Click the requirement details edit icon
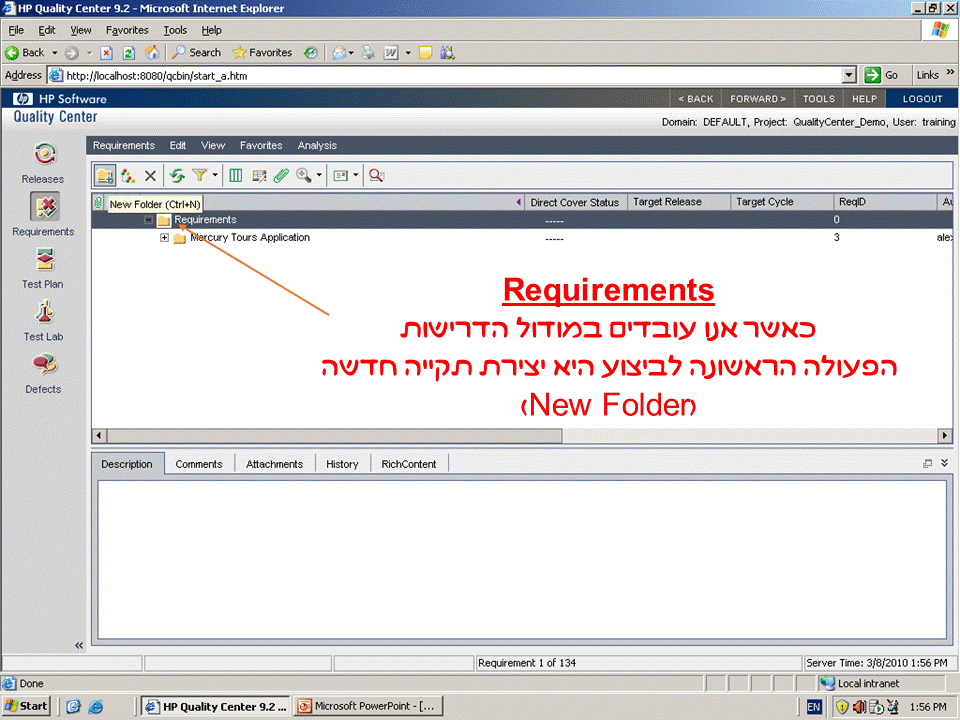 (259, 176)
